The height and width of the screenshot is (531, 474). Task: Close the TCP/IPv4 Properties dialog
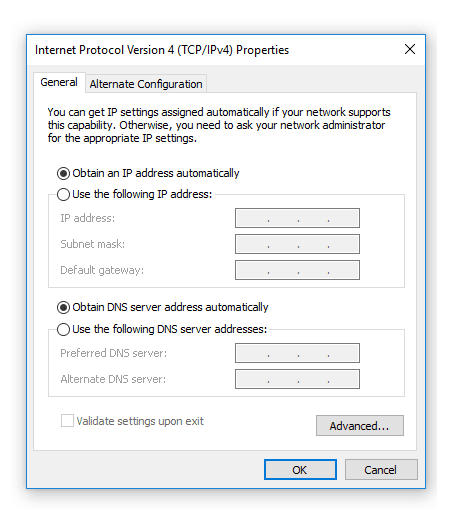[410, 49]
